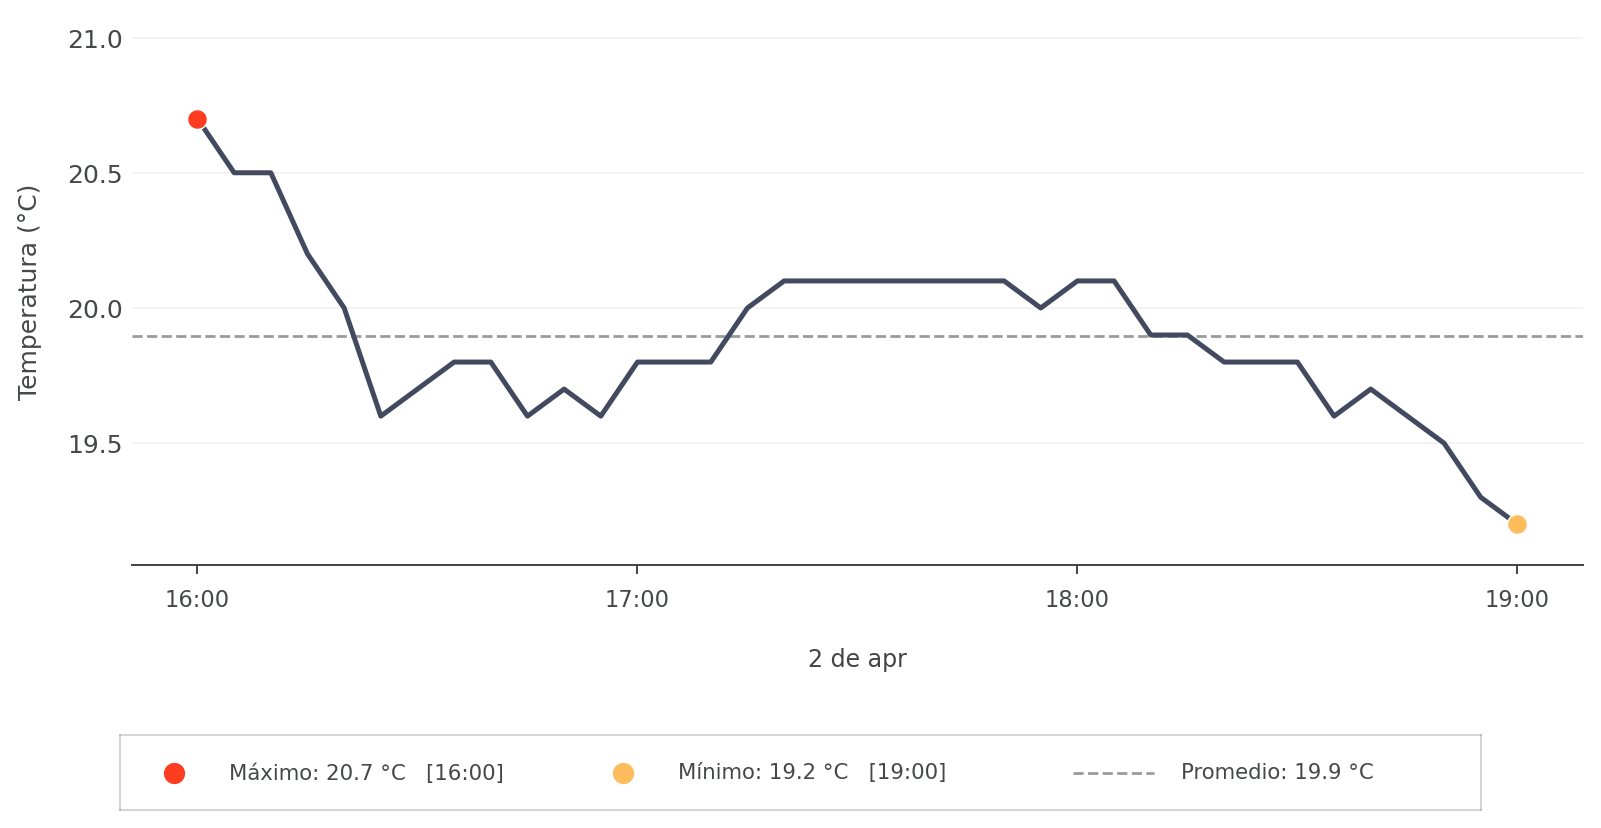Click the '[16:00]' time in the legend
The image size is (1601, 828).
[465, 773]
